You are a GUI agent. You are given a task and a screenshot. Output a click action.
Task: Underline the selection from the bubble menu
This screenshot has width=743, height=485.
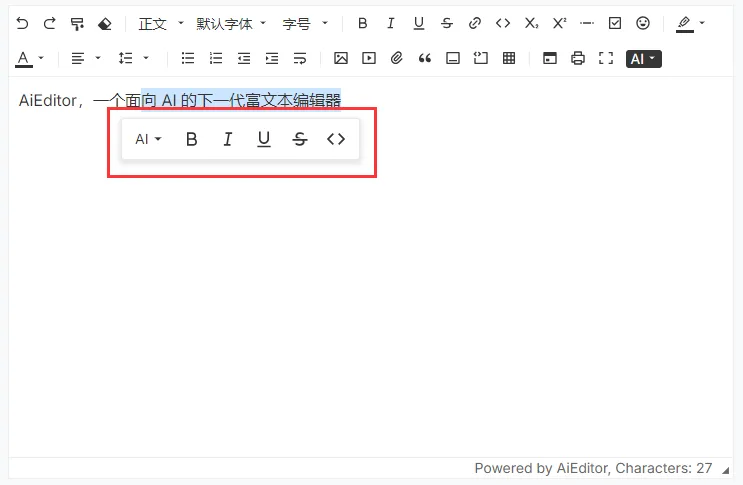pyautogui.click(x=264, y=139)
